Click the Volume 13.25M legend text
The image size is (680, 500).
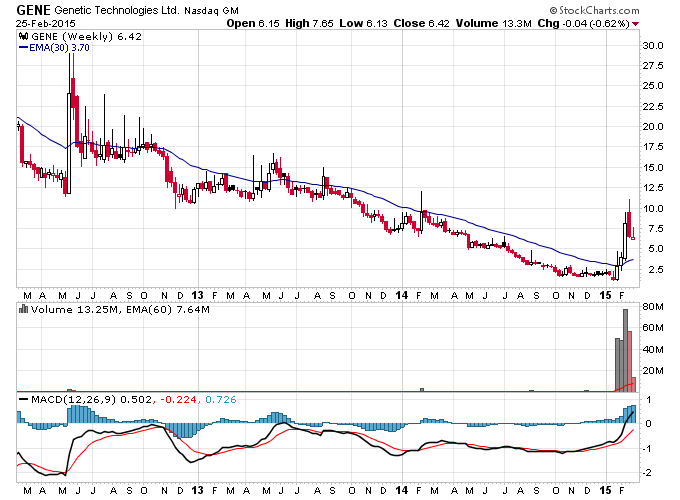(x=74, y=309)
